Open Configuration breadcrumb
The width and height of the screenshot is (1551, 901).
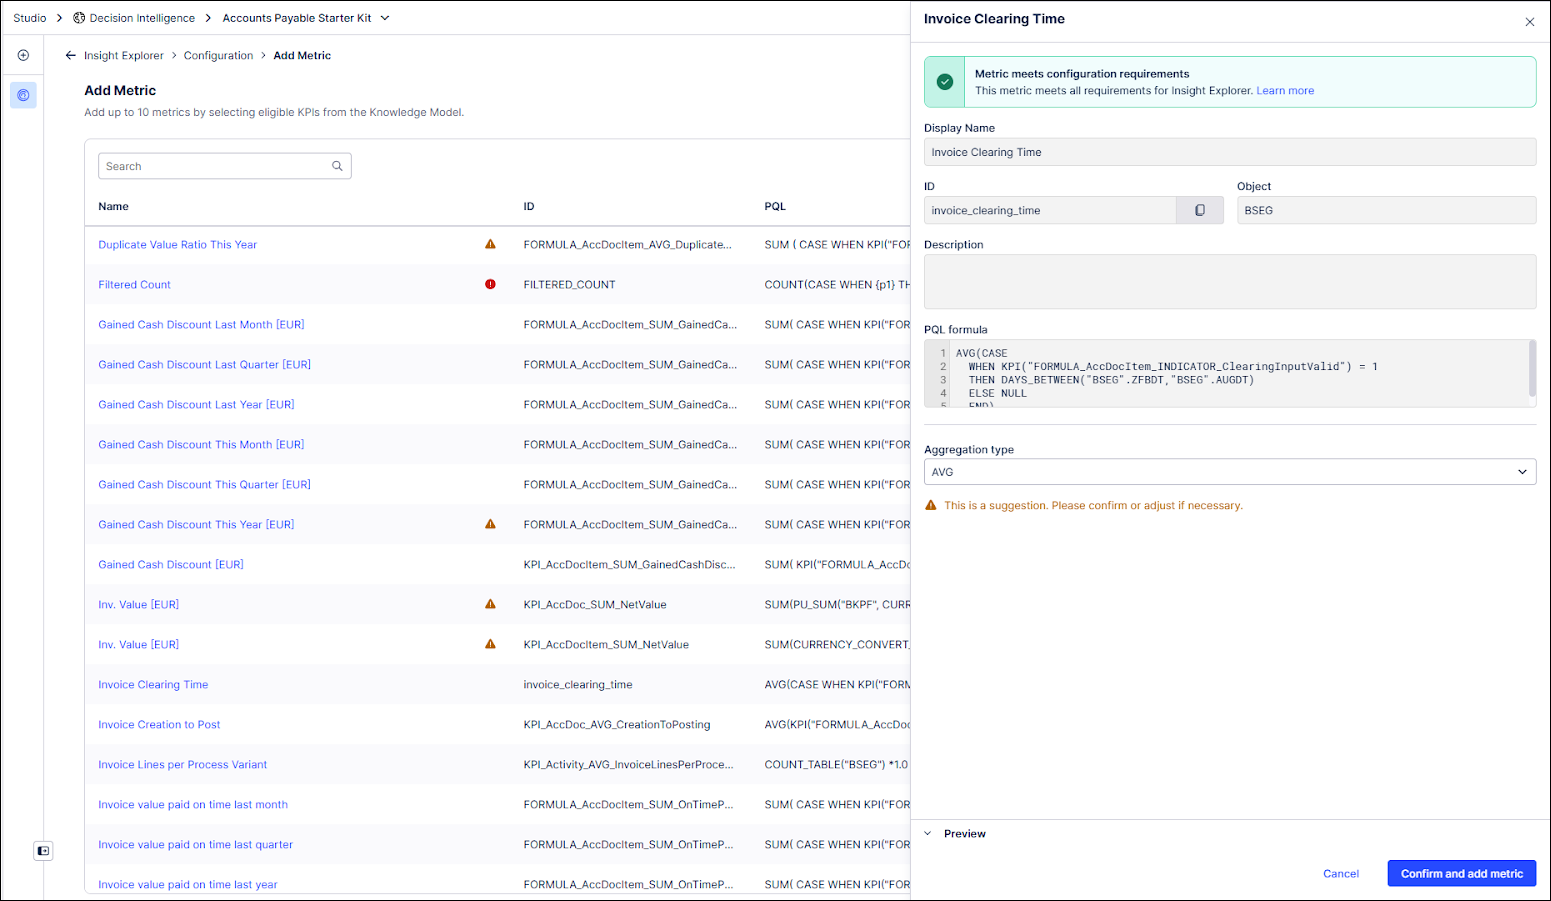218,55
